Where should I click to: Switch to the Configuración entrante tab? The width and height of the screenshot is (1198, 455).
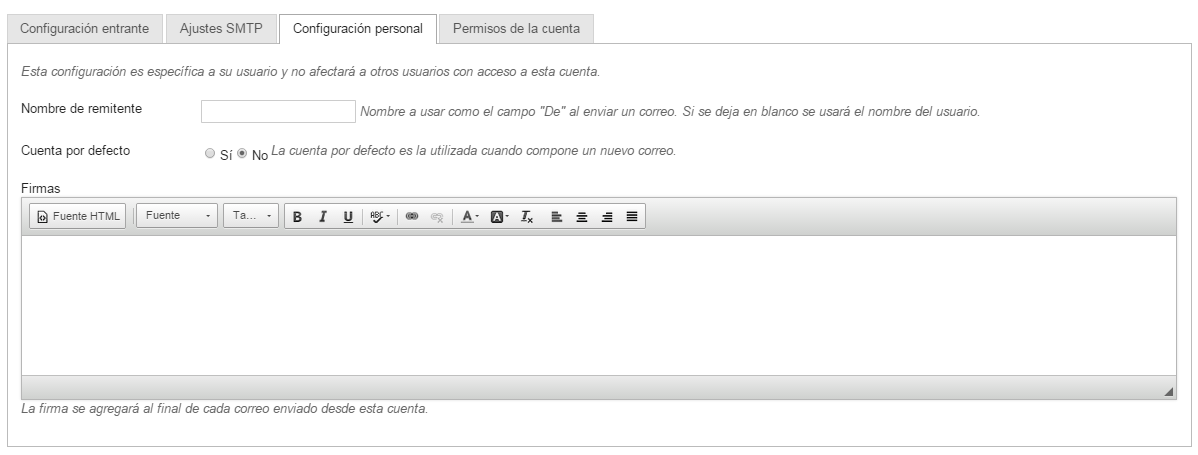click(x=85, y=28)
